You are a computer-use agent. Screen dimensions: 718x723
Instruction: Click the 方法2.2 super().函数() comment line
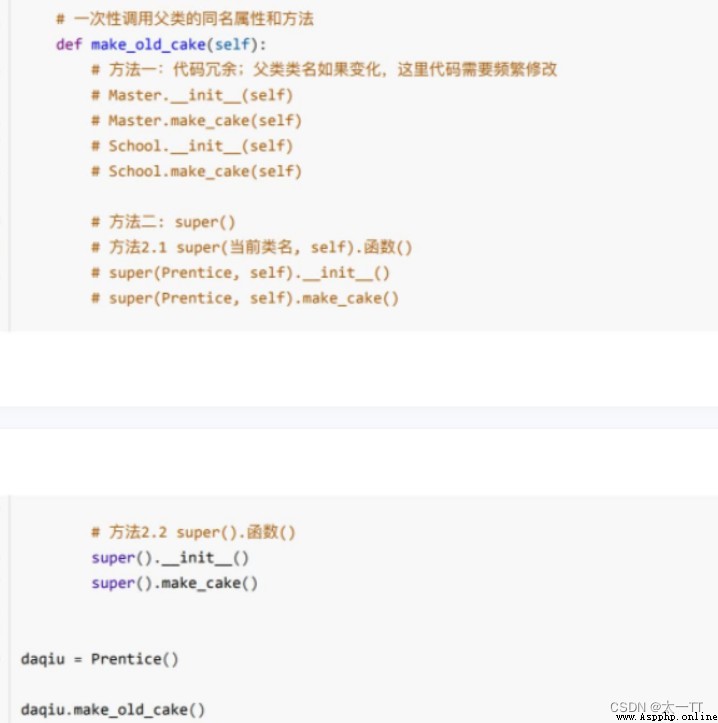[x=193, y=533]
